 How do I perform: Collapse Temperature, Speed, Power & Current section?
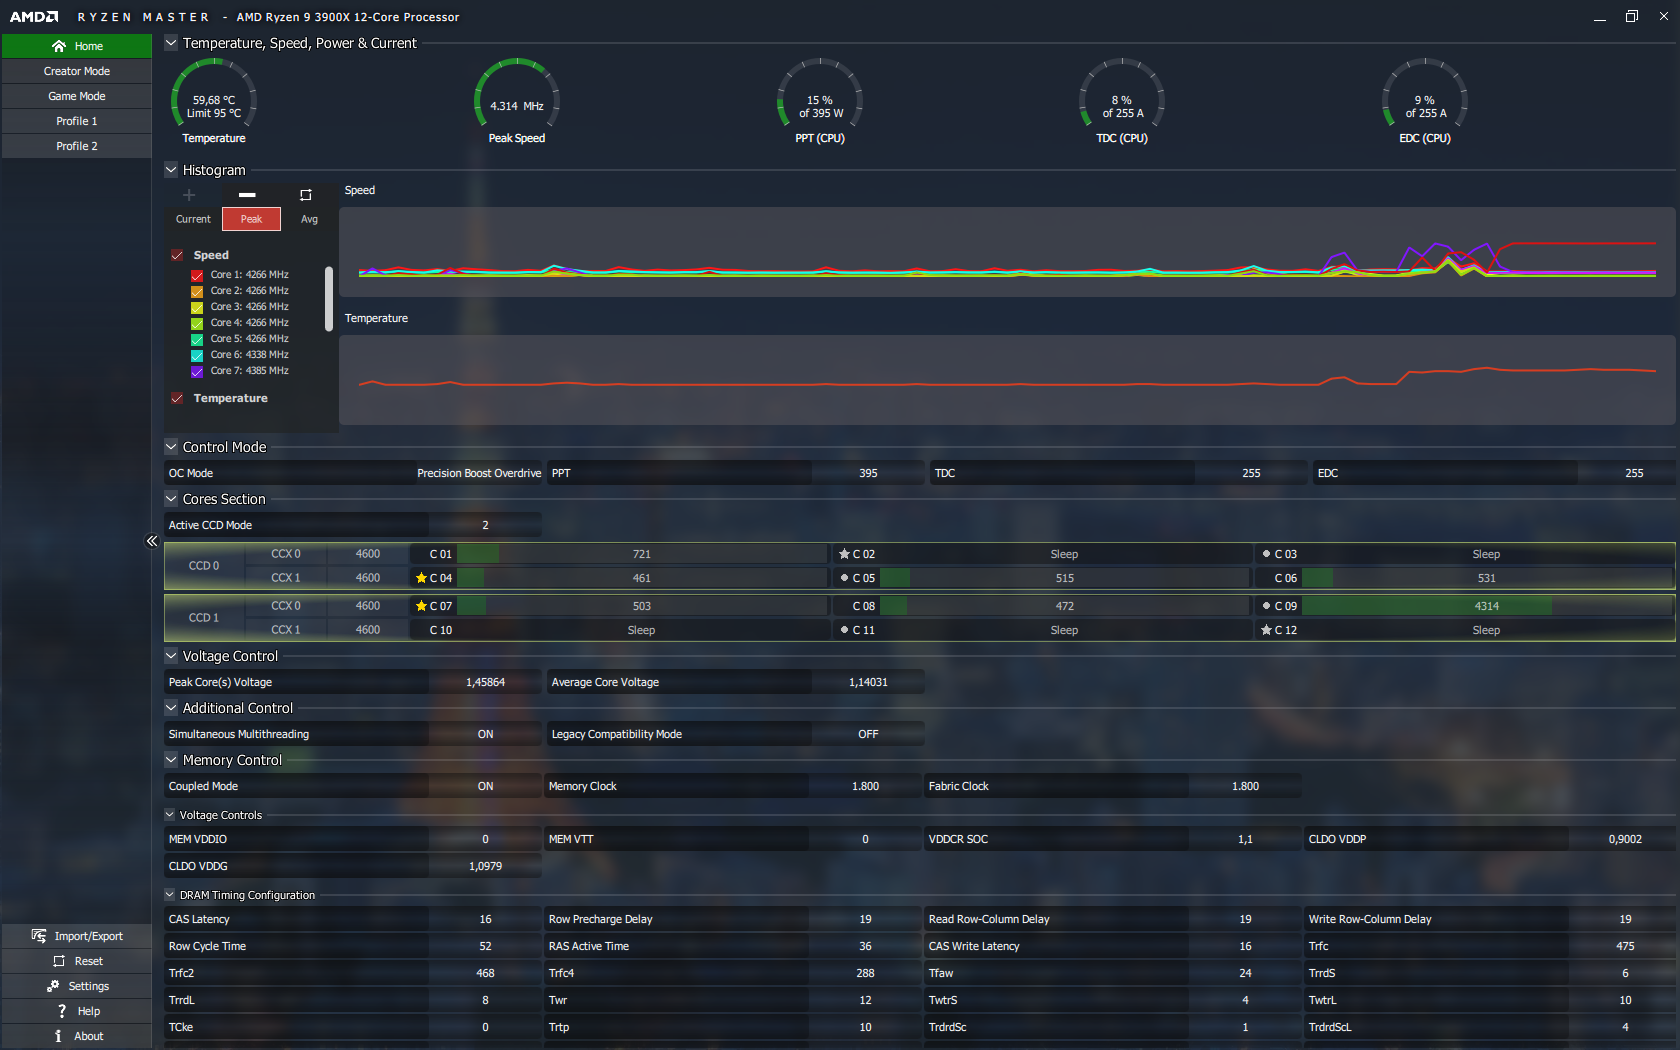(171, 43)
